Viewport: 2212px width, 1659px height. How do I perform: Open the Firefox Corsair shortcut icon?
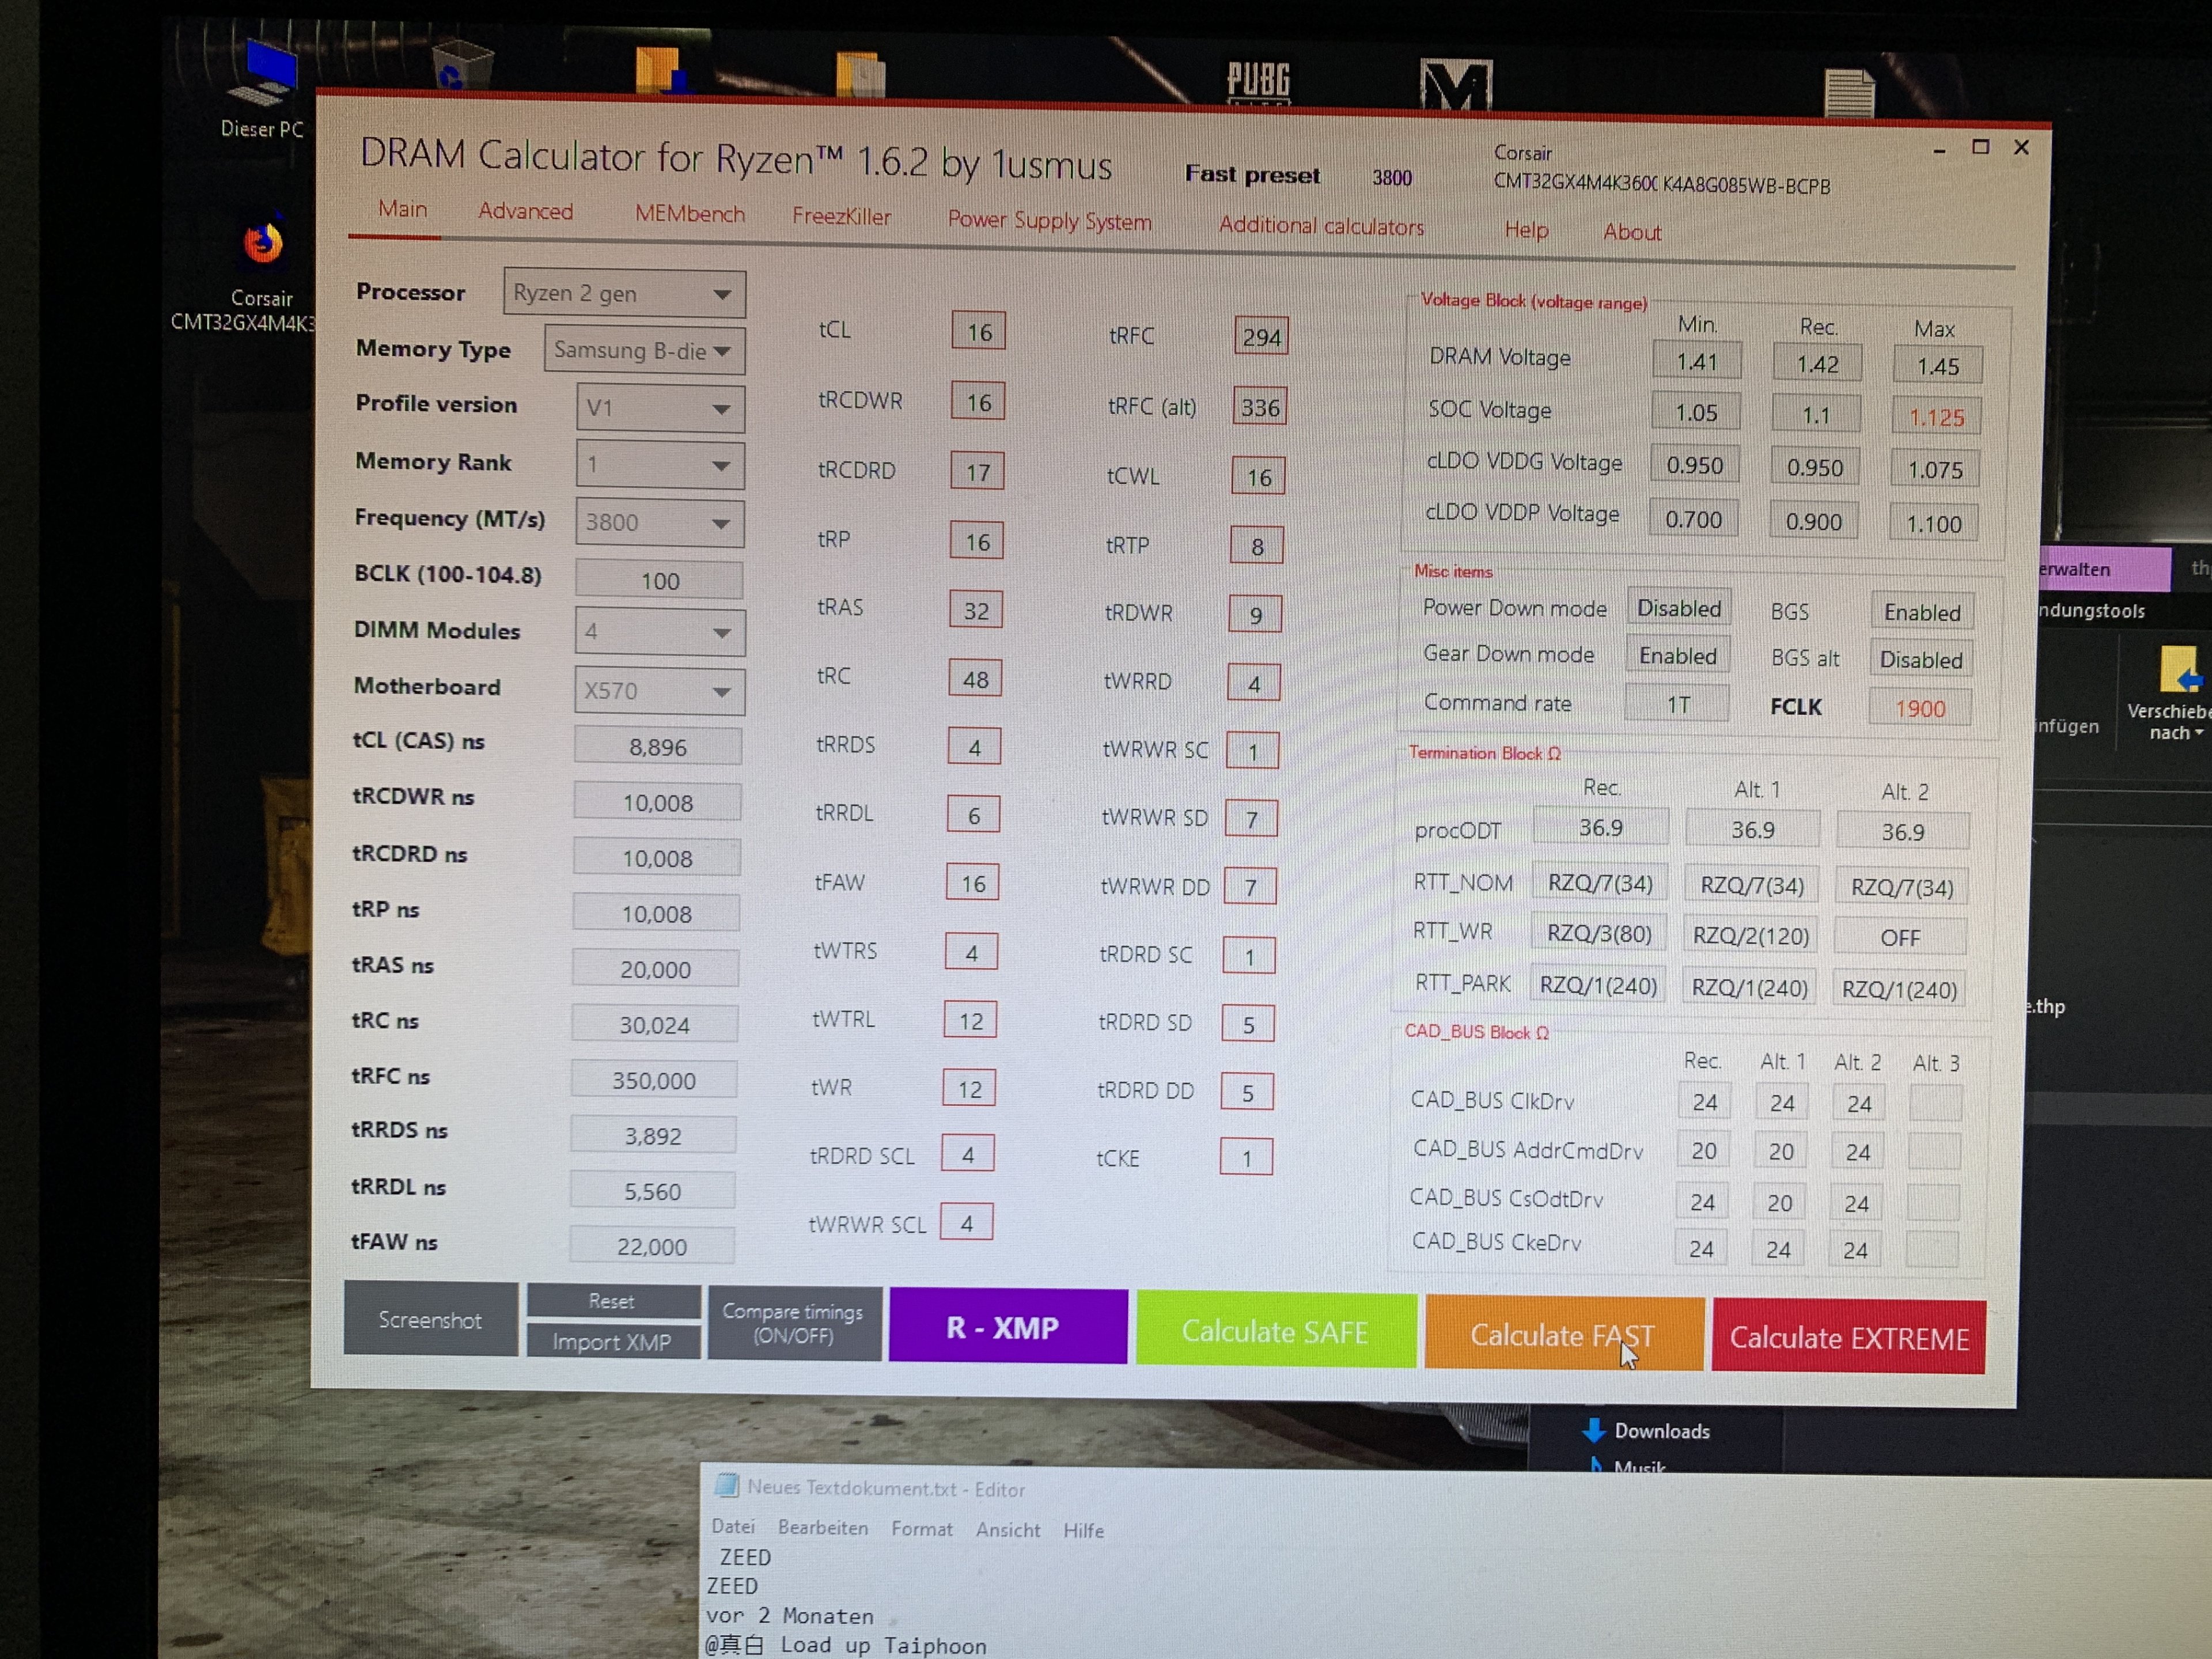click(263, 243)
